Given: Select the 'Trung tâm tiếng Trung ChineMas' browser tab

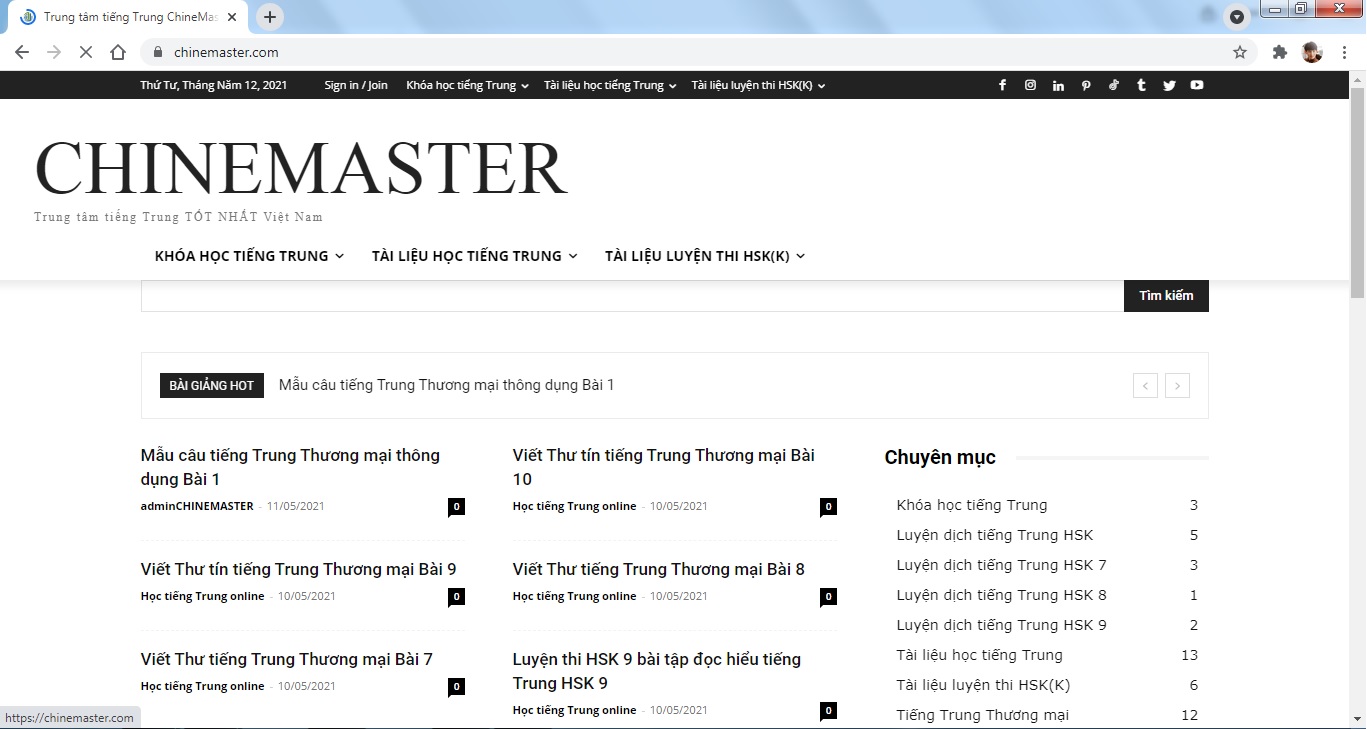Looking at the screenshot, I should coord(130,17).
